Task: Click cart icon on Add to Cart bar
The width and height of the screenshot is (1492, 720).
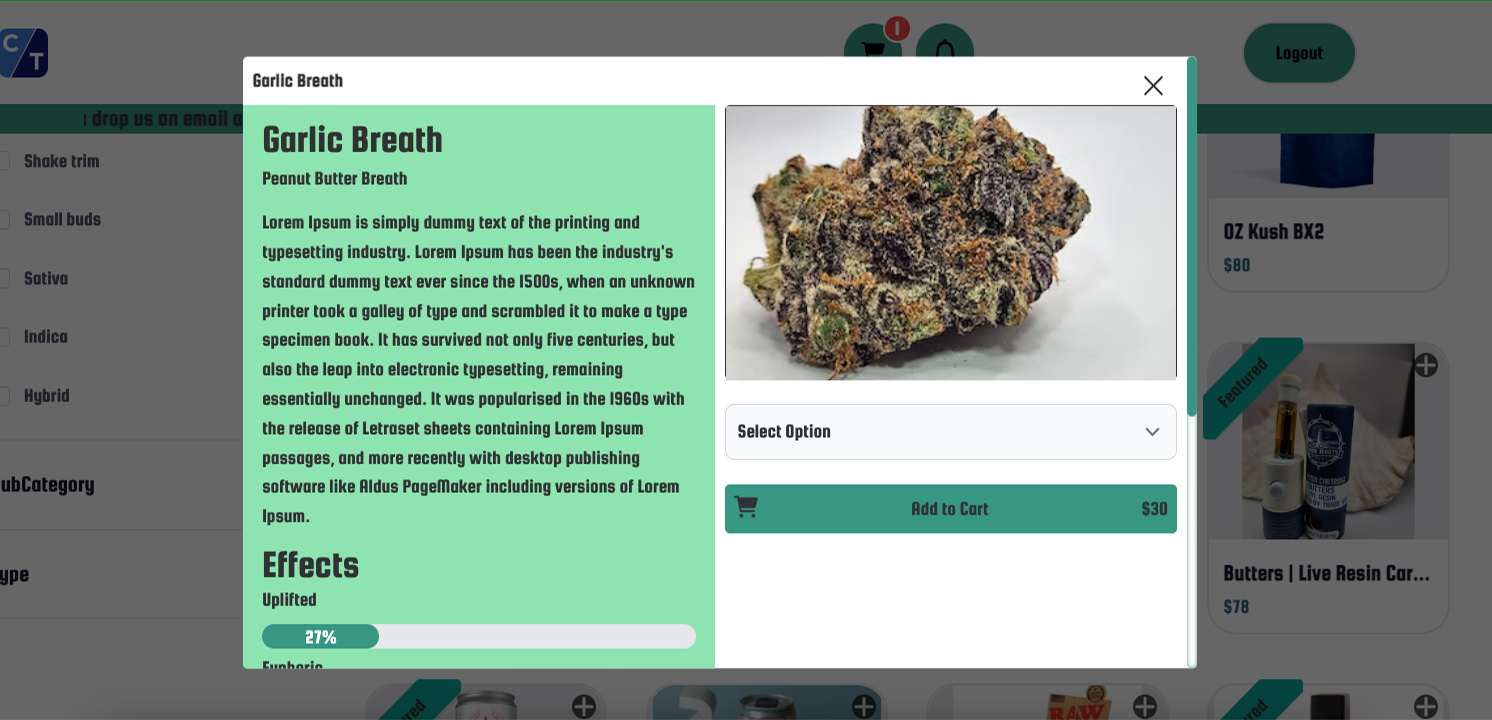Action: (746, 508)
